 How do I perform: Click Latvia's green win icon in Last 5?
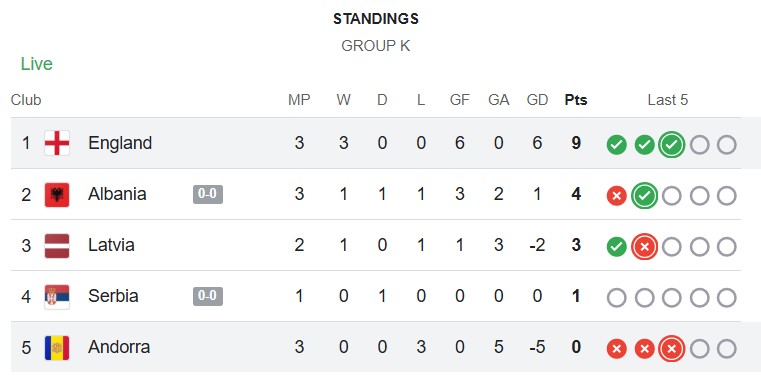(x=616, y=247)
